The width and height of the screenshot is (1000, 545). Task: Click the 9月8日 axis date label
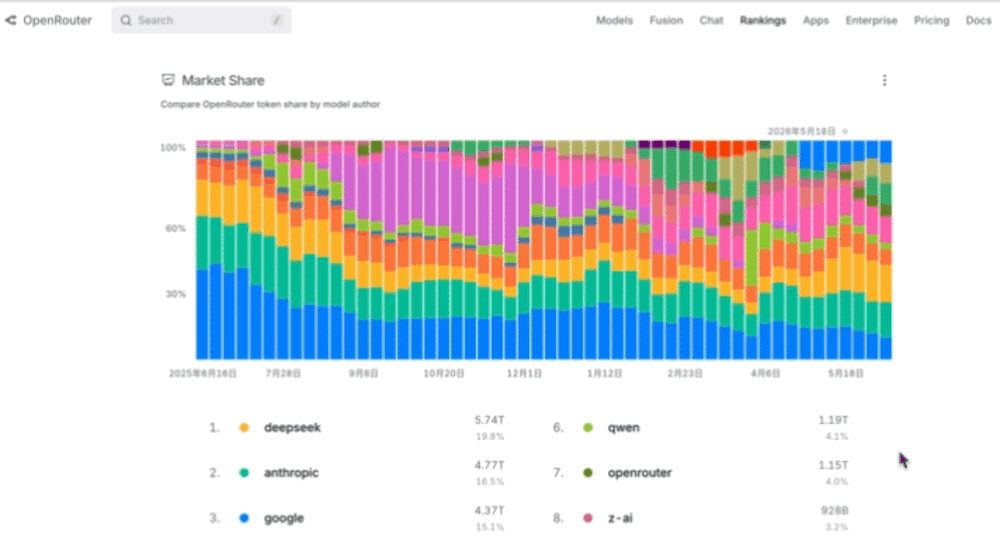tap(364, 374)
